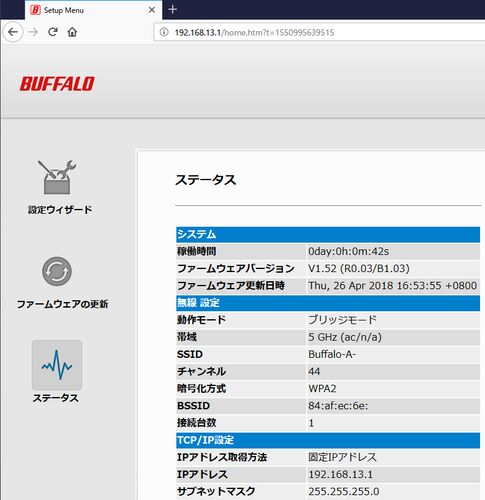Click the チャンネル row label
Image resolution: width=485 pixels, height=500 pixels.
201,371
